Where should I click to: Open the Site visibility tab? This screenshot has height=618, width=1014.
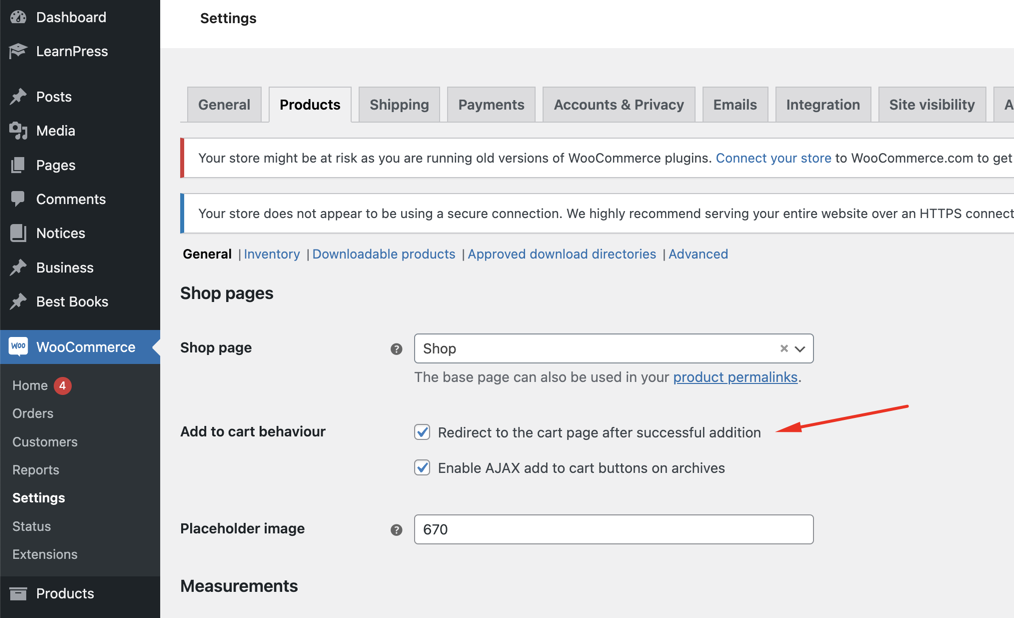pos(932,105)
